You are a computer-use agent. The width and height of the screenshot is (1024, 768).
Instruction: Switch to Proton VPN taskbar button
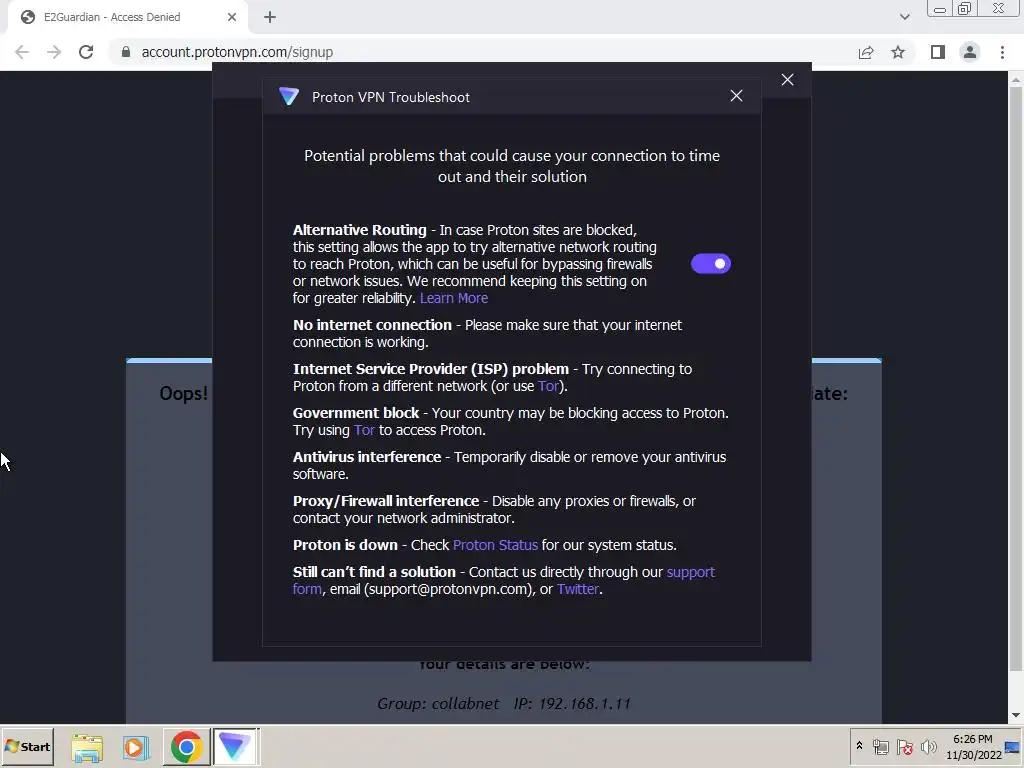point(235,747)
